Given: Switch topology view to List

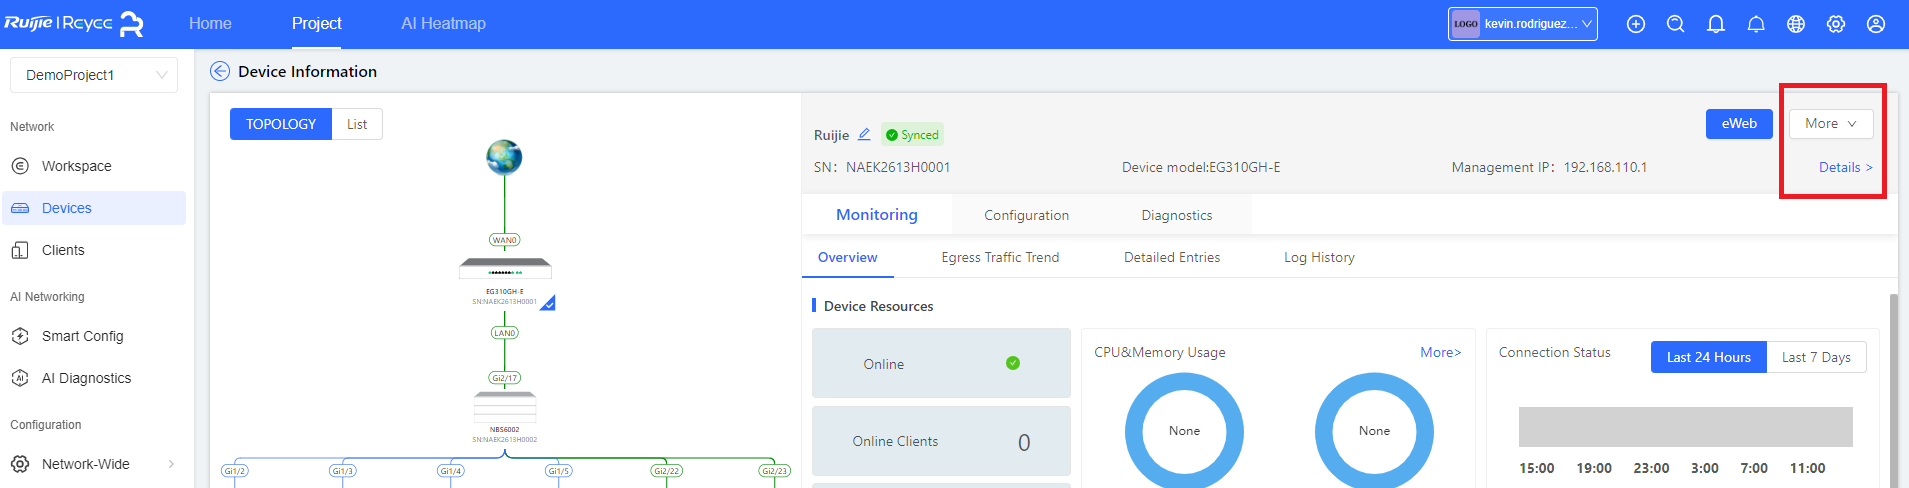Looking at the screenshot, I should [x=357, y=124].
